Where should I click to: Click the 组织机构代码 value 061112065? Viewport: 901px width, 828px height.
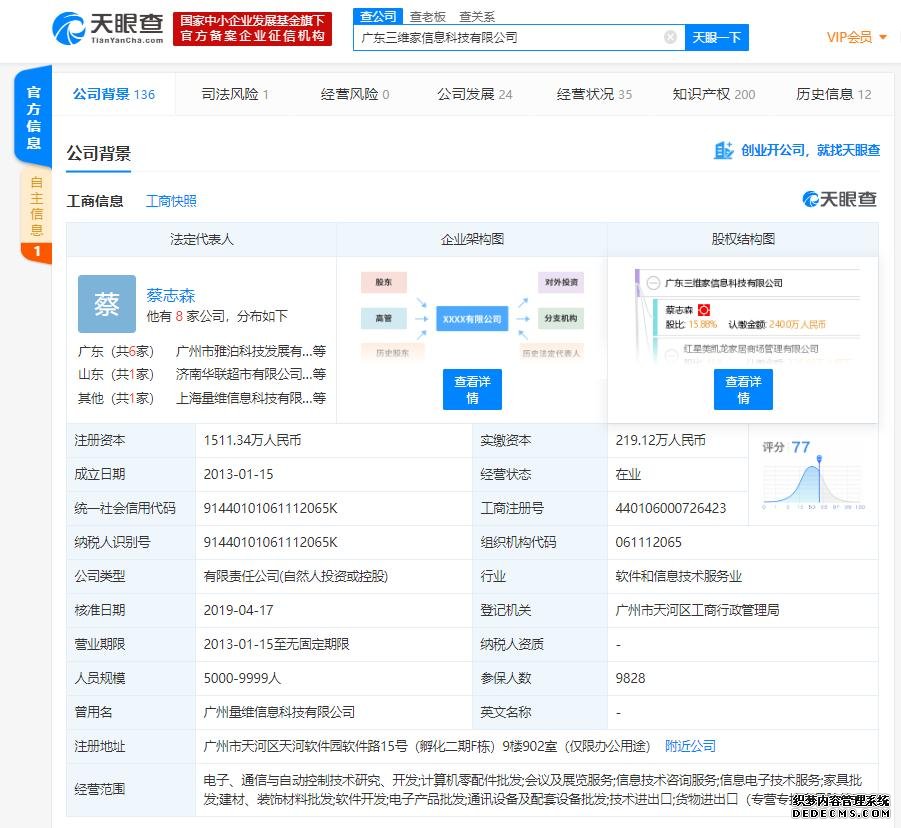(648, 542)
